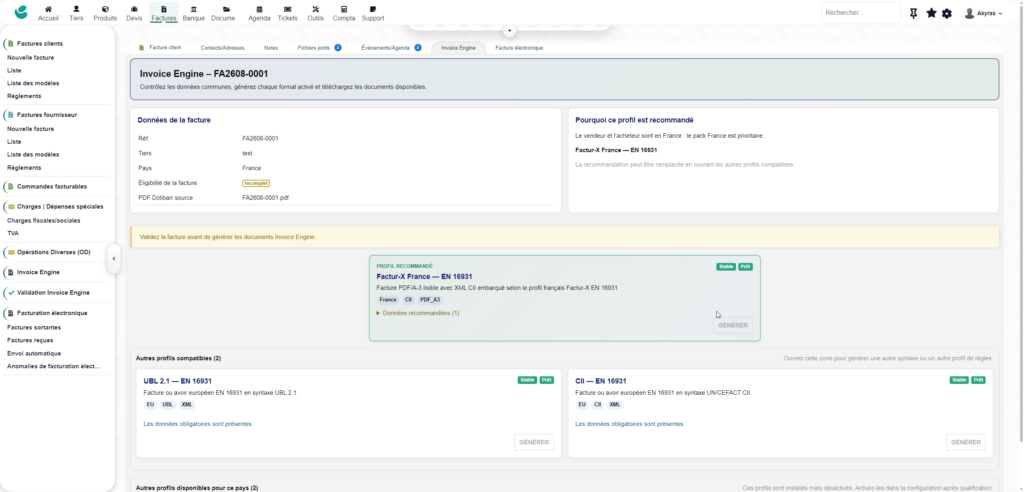Open bookmarks star icon

[x=931, y=13]
